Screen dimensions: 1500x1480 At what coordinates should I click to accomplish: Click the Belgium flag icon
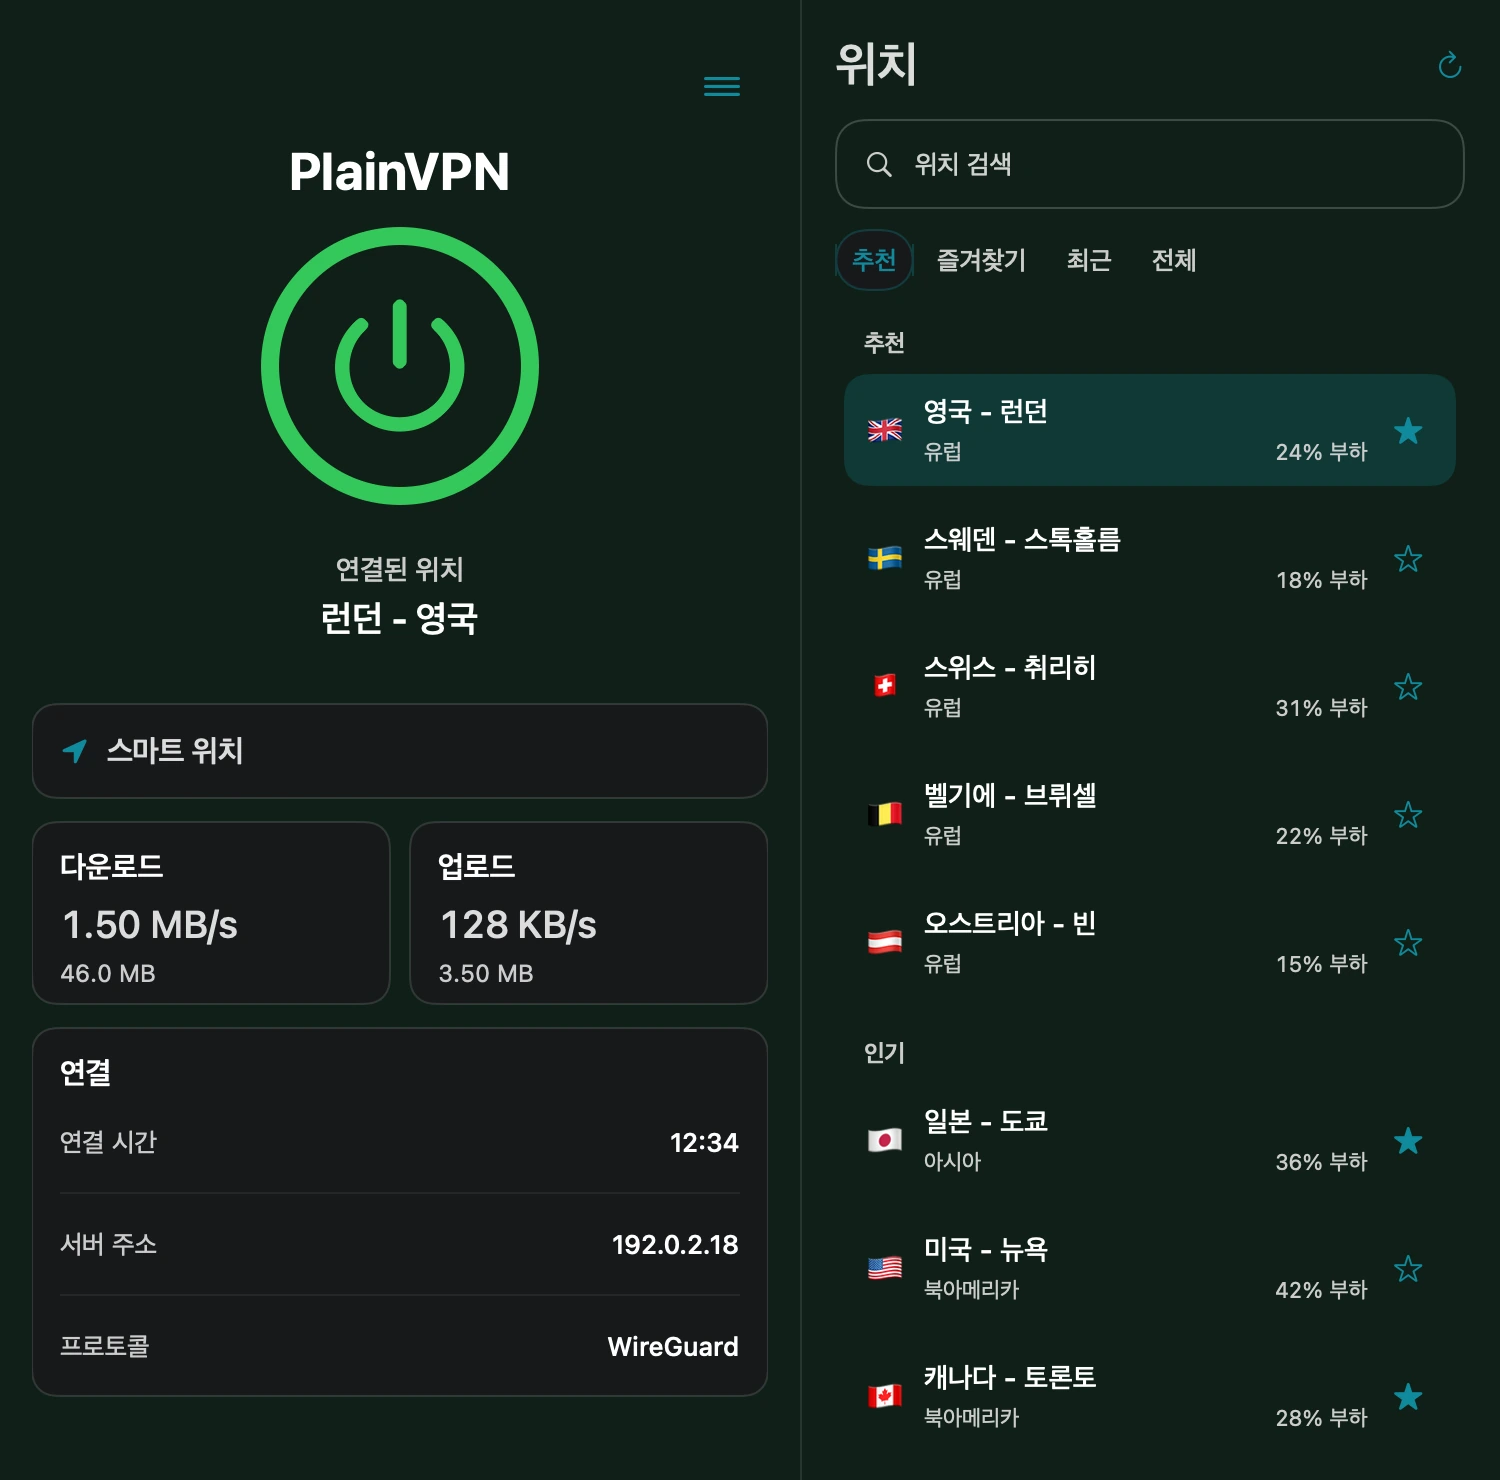click(885, 814)
